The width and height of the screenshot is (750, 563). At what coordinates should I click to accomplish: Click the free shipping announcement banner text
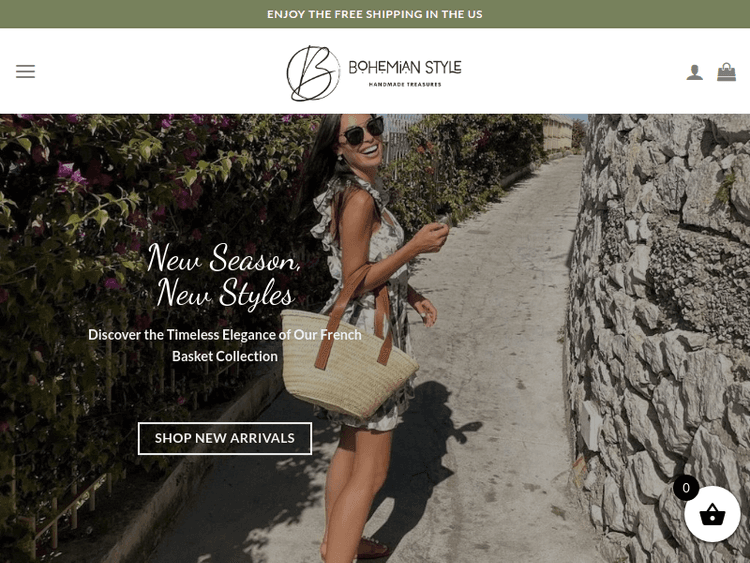pyautogui.click(x=375, y=14)
